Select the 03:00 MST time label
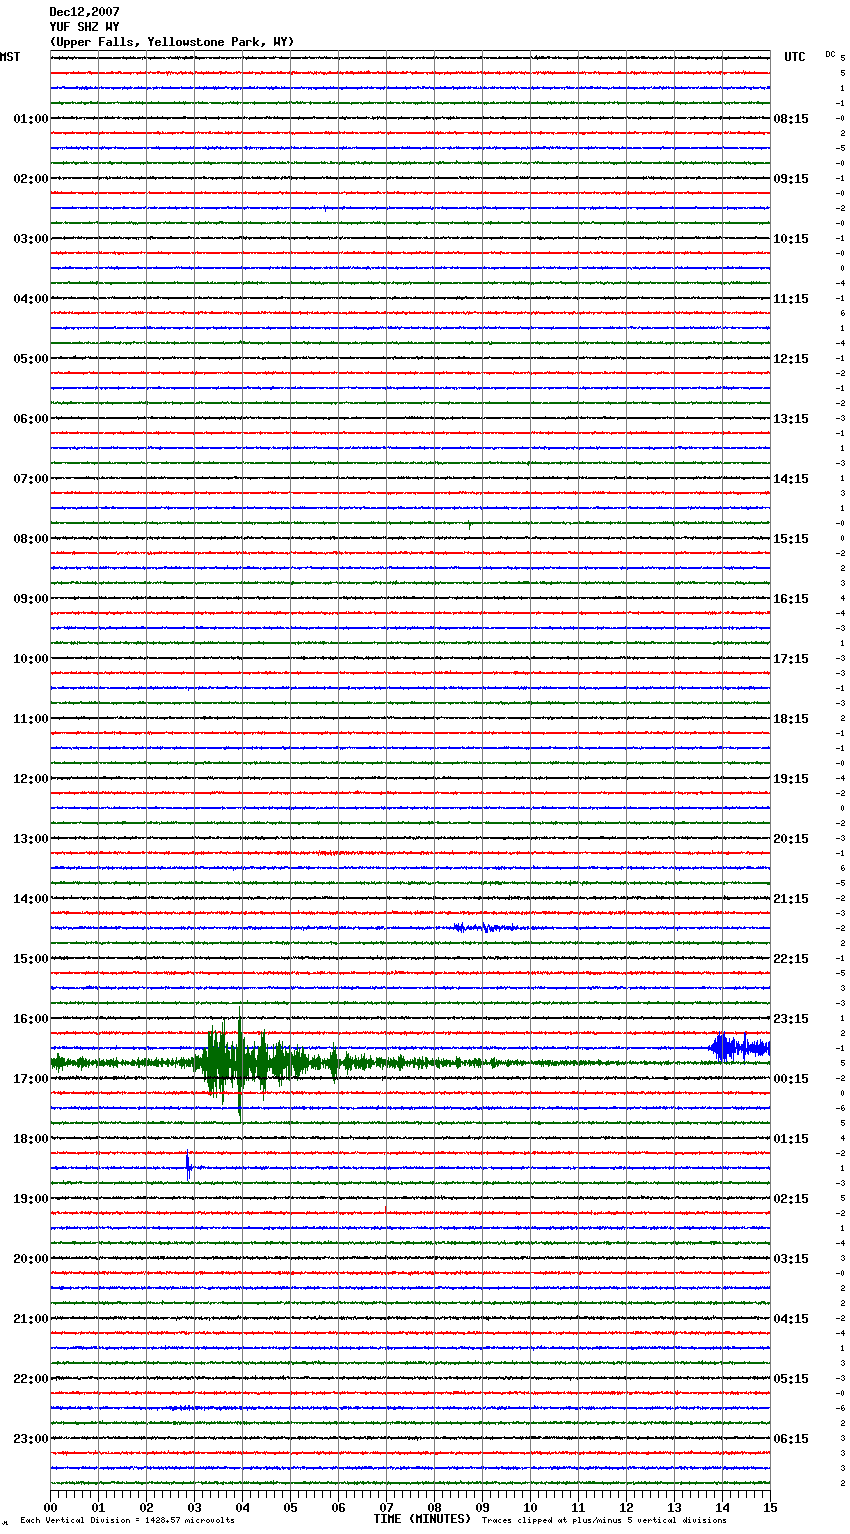 30,239
